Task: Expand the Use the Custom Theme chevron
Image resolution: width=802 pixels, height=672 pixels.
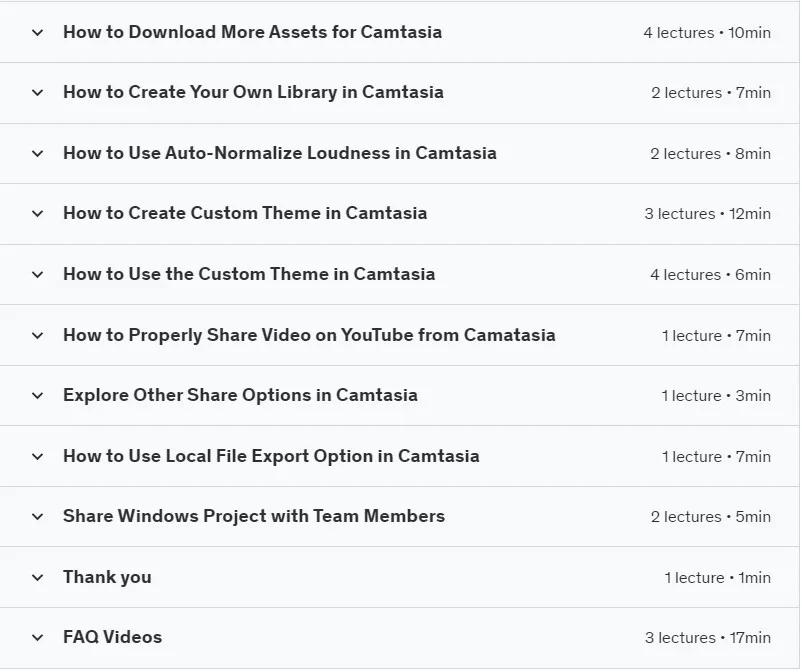Action: coord(37,275)
